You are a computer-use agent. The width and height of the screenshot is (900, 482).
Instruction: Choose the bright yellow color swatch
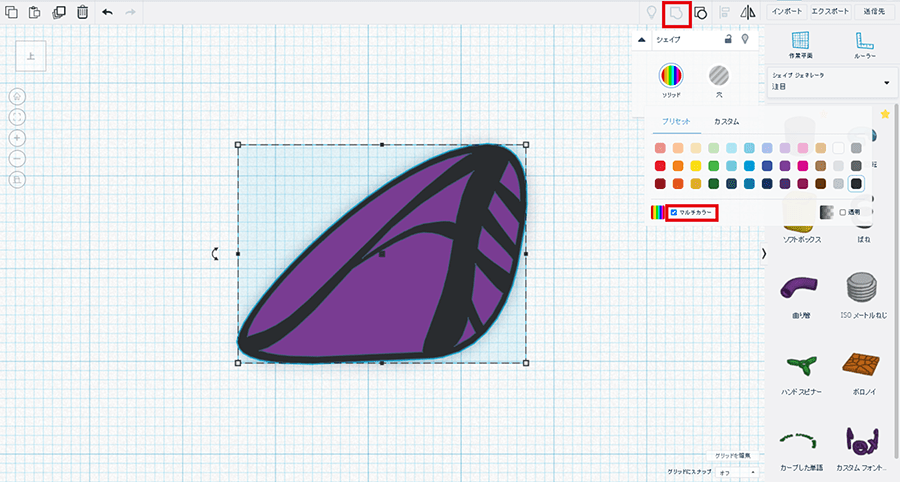pos(696,166)
